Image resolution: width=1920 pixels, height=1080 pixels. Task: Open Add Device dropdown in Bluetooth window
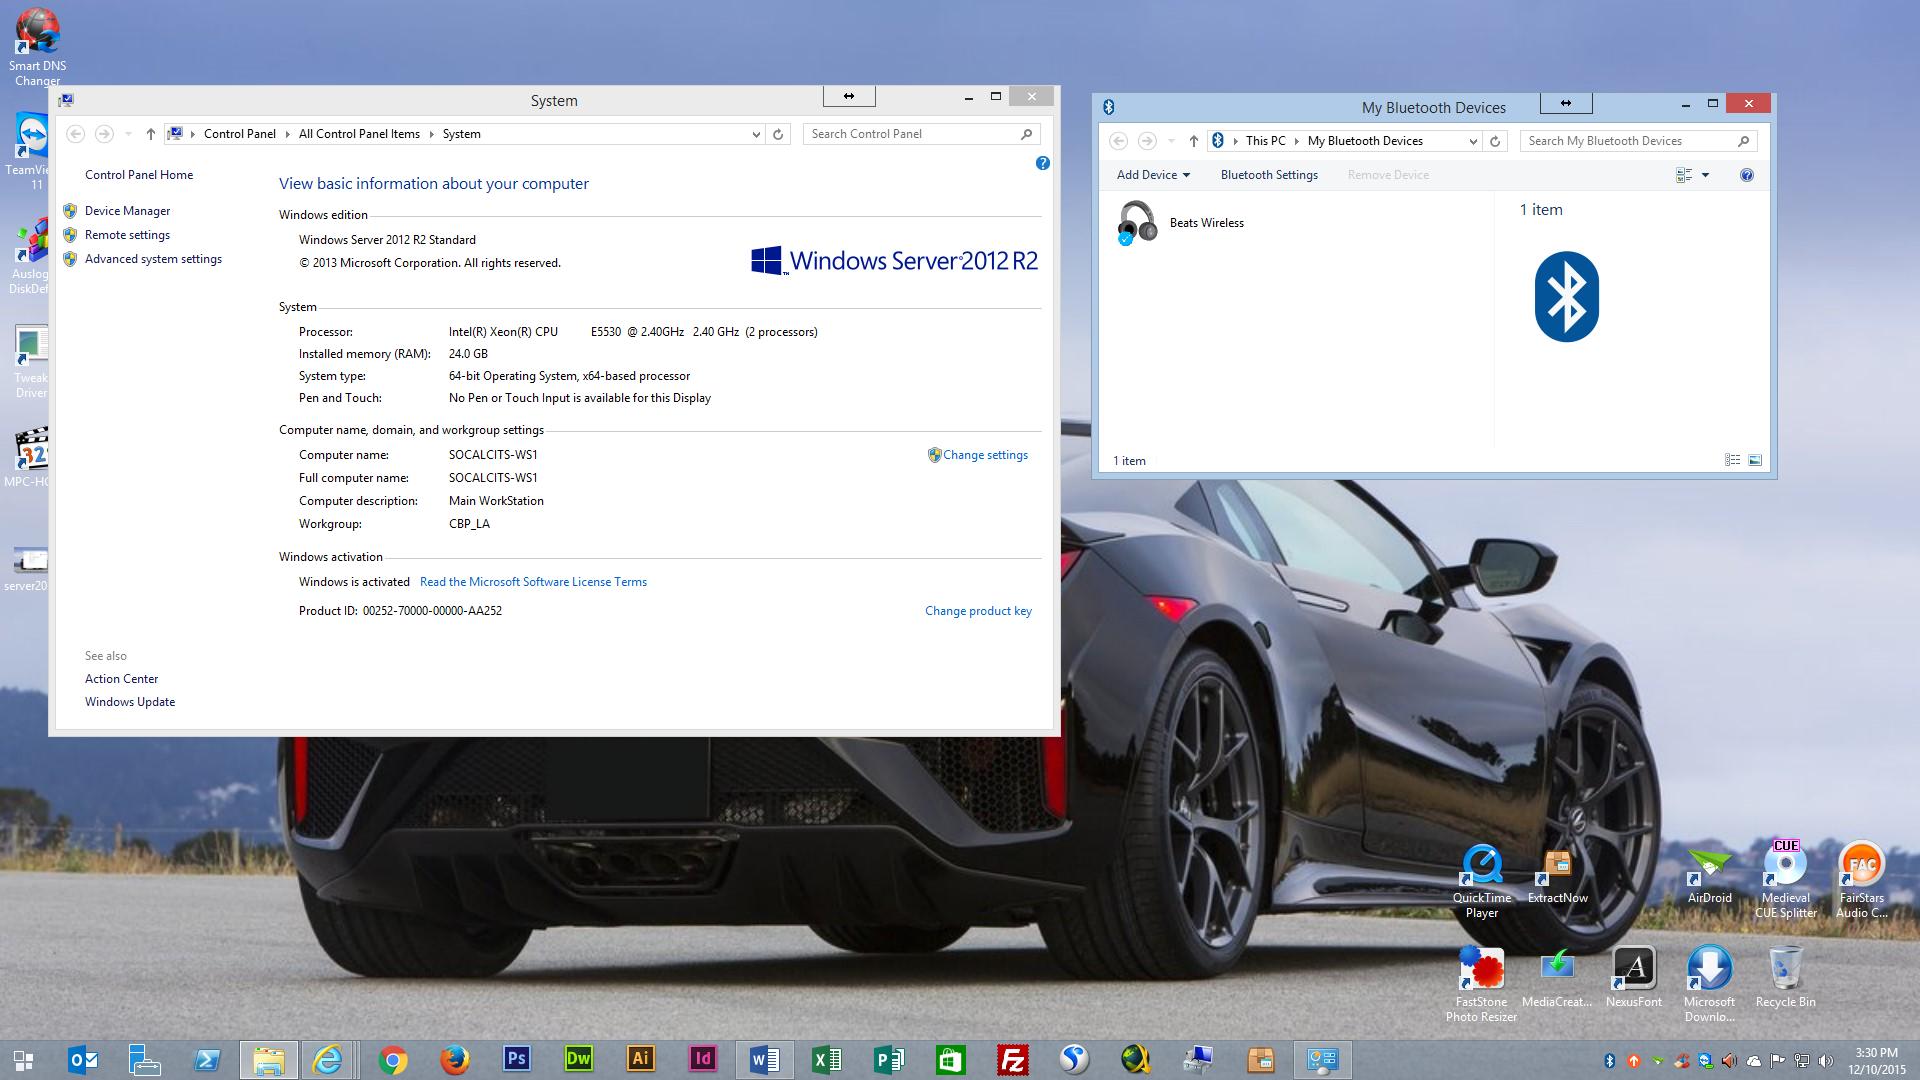point(1153,175)
